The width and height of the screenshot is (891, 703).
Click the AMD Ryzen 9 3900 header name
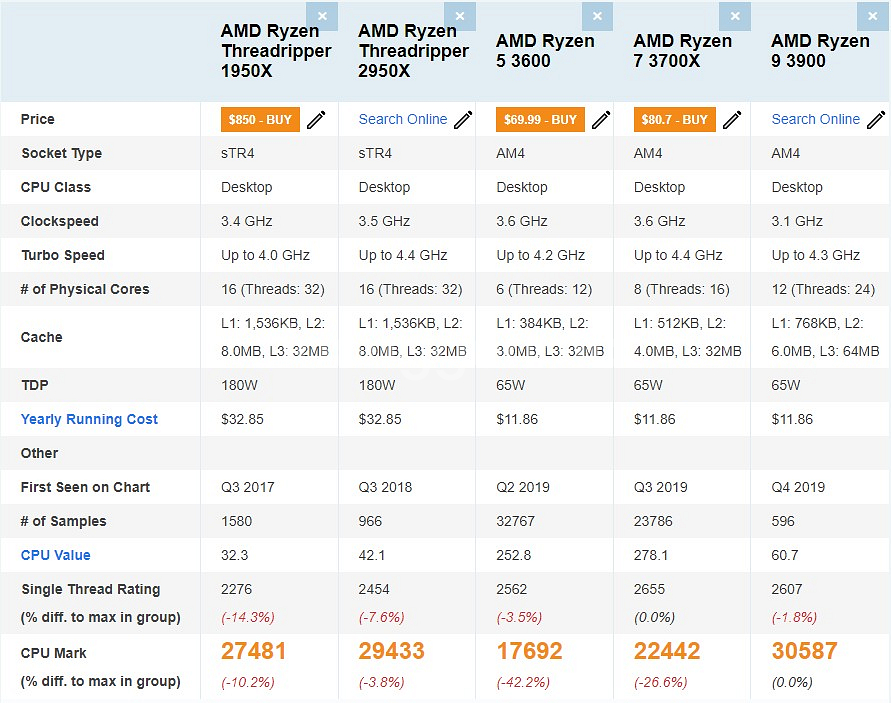pyautogui.click(x=820, y=51)
